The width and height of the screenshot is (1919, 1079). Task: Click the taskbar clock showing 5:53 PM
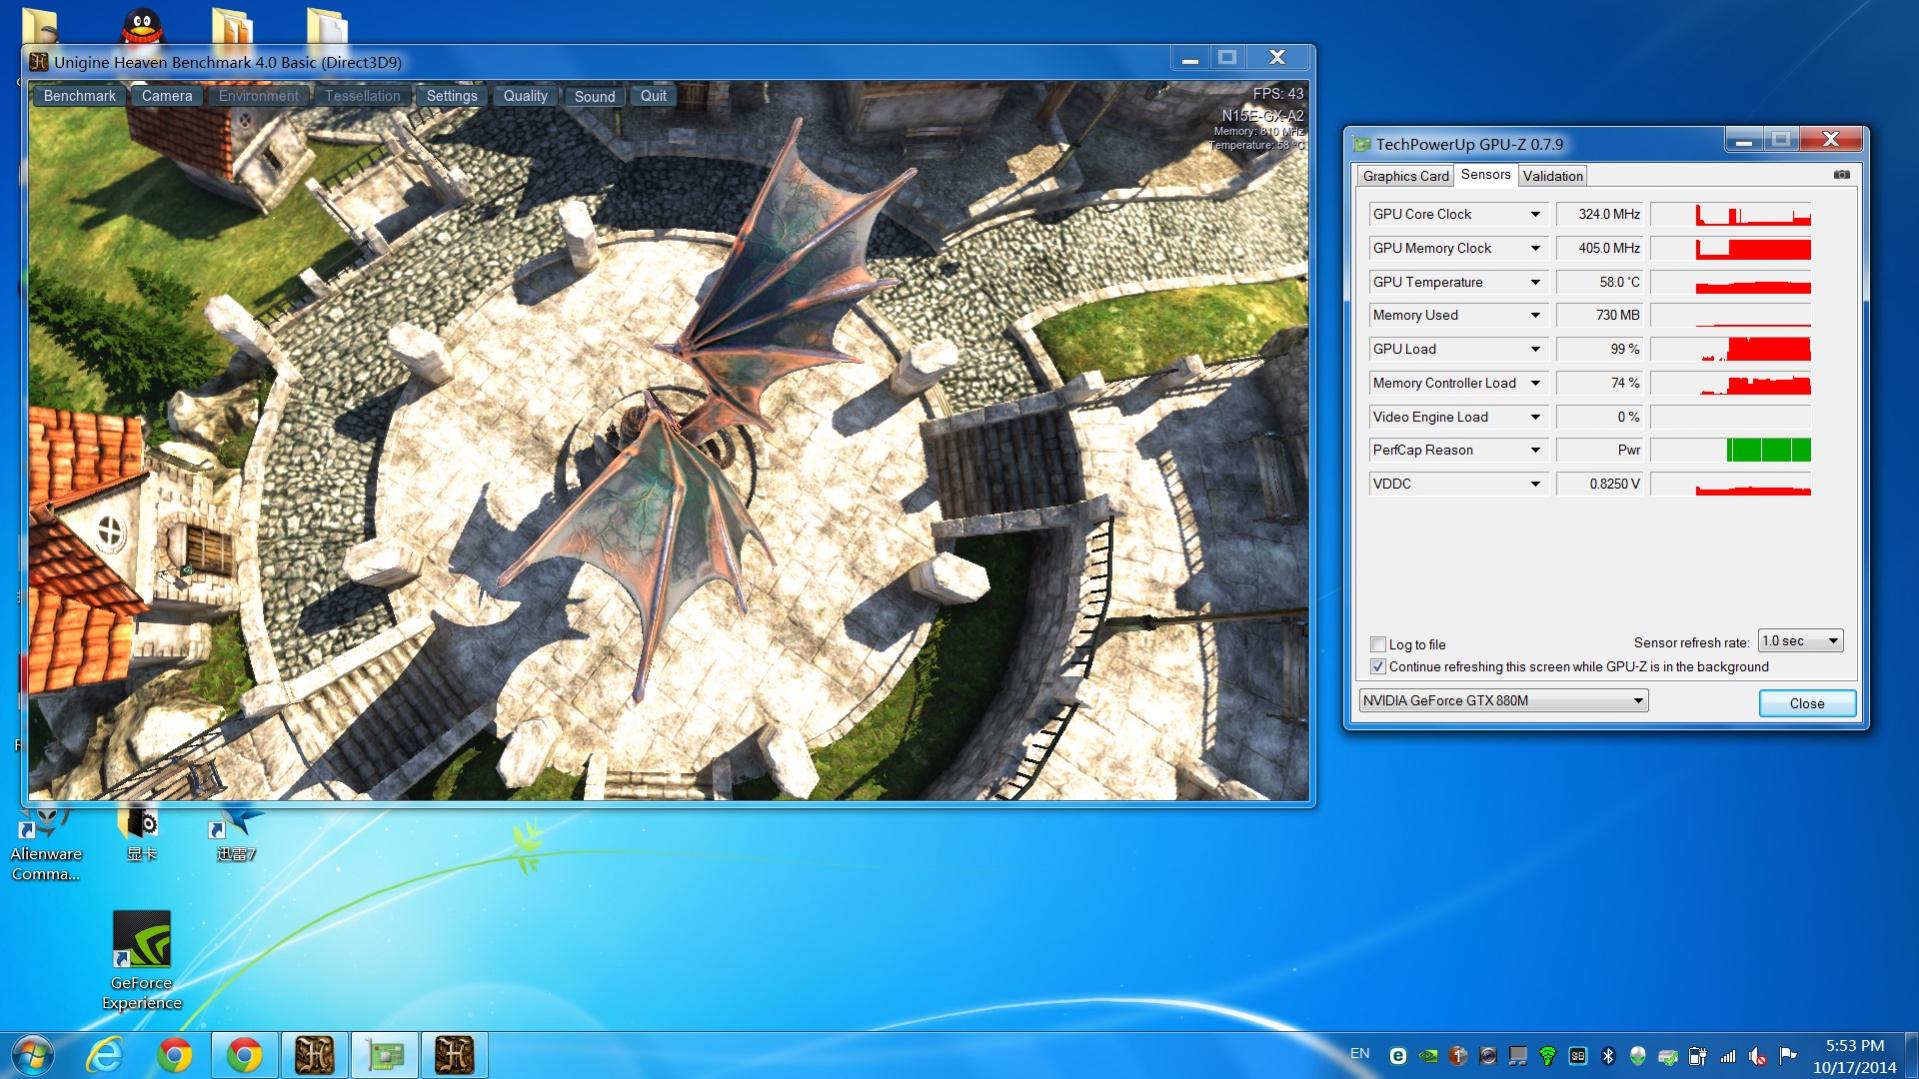[1855, 1056]
